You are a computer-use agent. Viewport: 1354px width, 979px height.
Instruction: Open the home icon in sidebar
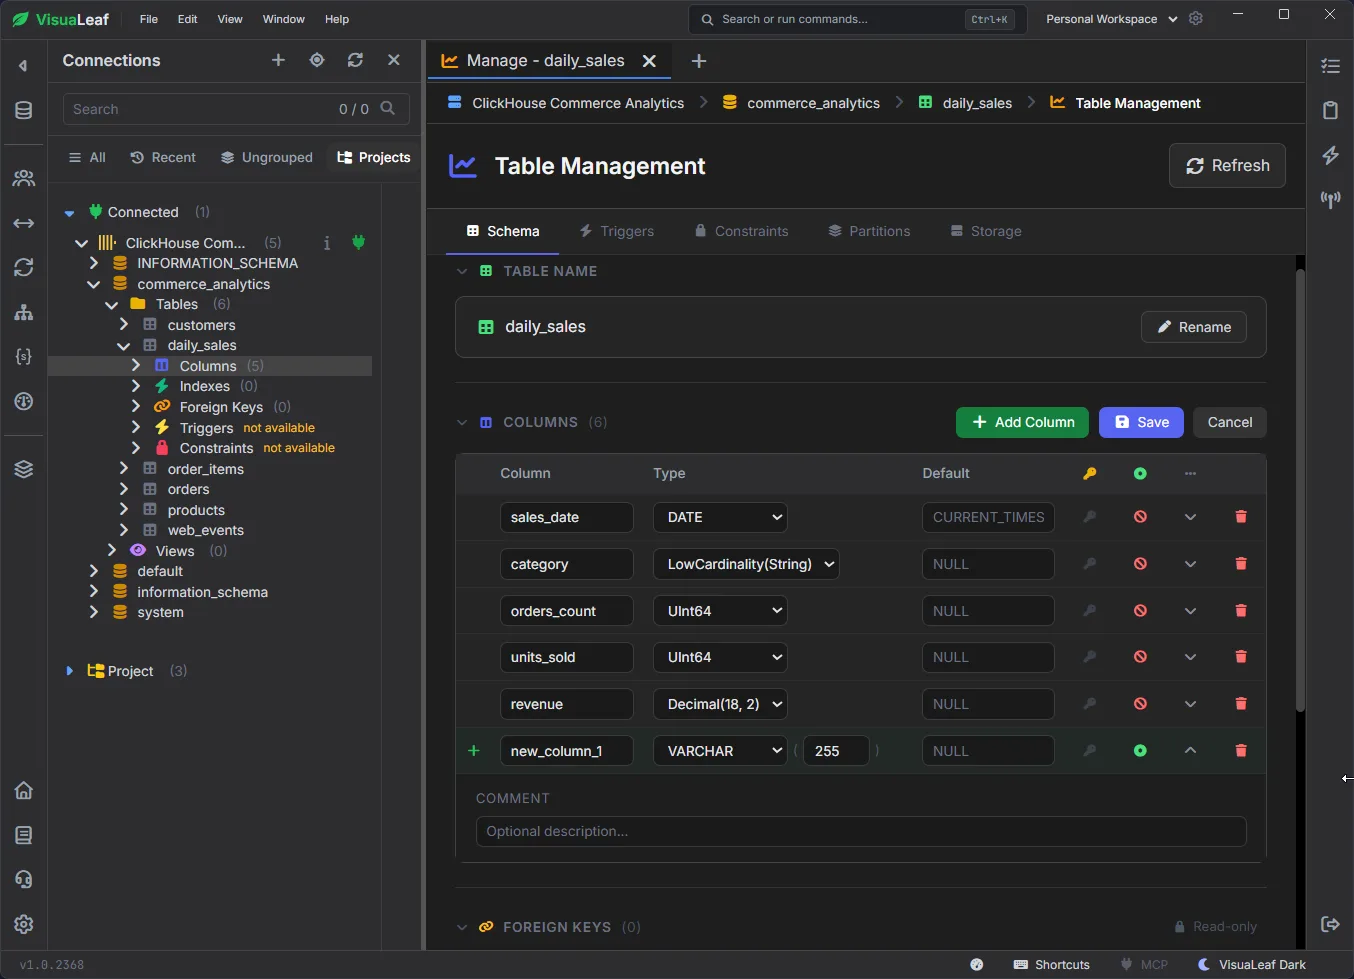tap(24, 791)
